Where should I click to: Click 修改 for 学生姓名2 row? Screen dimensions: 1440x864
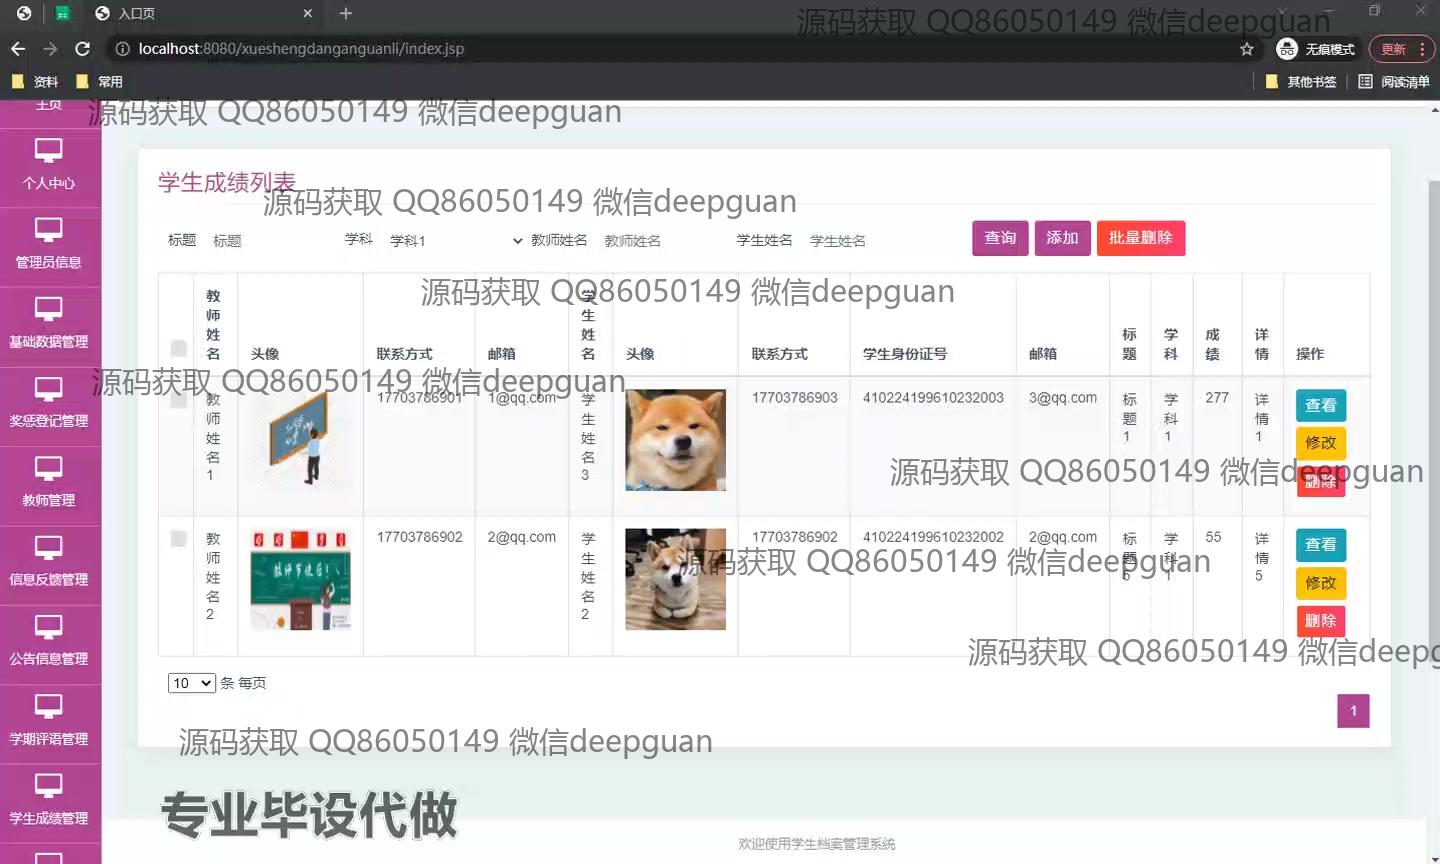1320,583
